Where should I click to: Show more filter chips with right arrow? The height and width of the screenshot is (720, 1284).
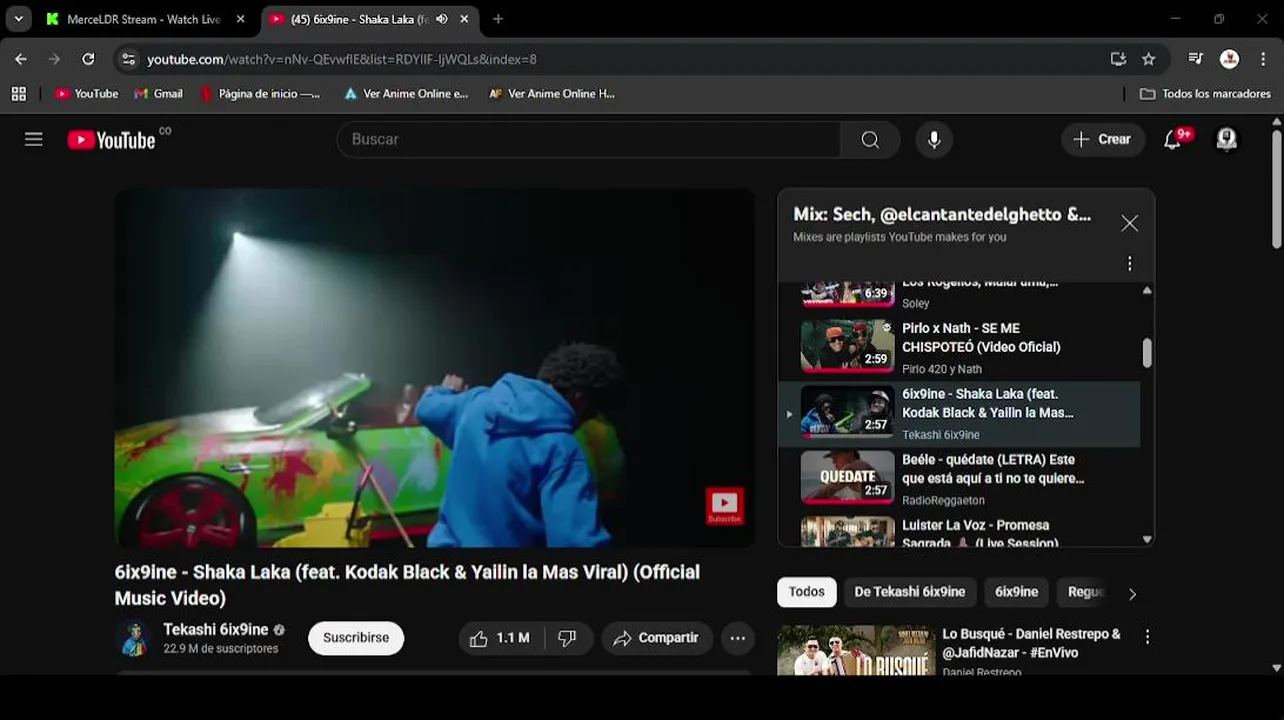pyautogui.click(x=1132, y=594)
